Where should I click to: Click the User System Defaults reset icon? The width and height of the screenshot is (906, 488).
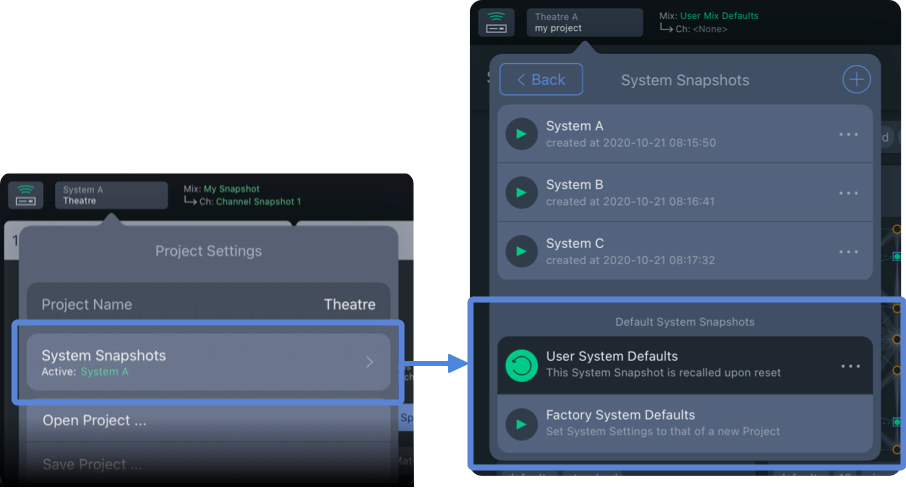pos(521,365)
